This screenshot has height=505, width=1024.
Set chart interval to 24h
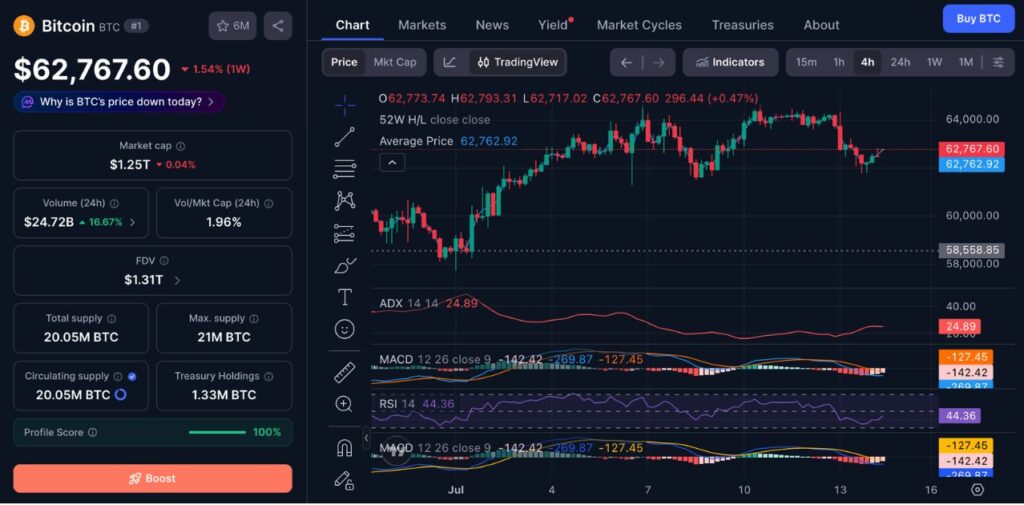point(900,62)
